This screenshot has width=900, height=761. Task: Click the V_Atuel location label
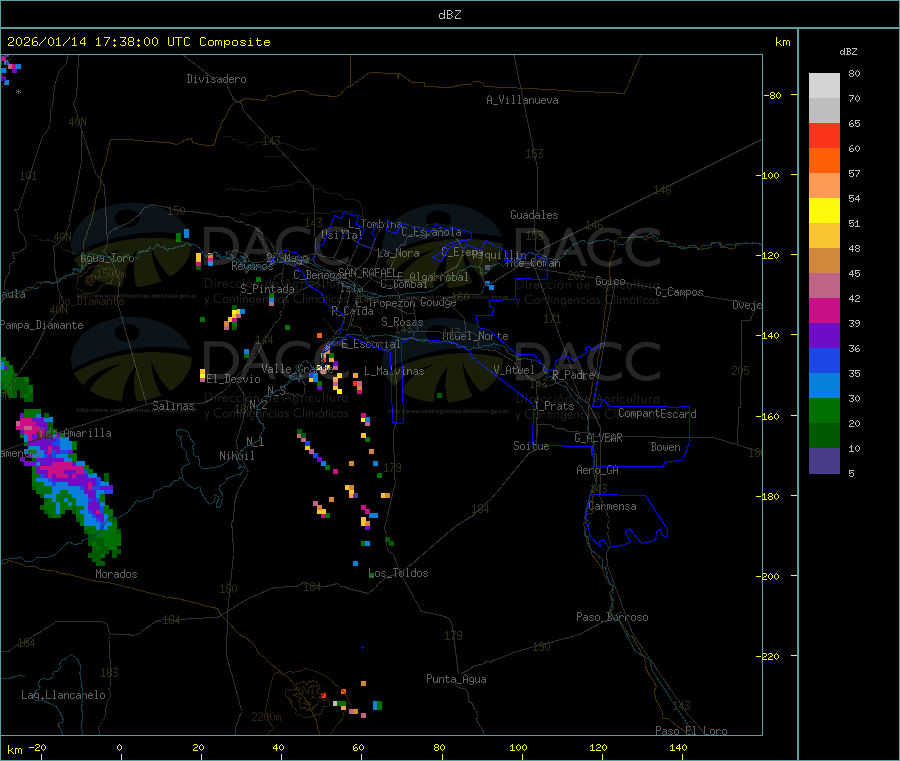click(514, 370)
